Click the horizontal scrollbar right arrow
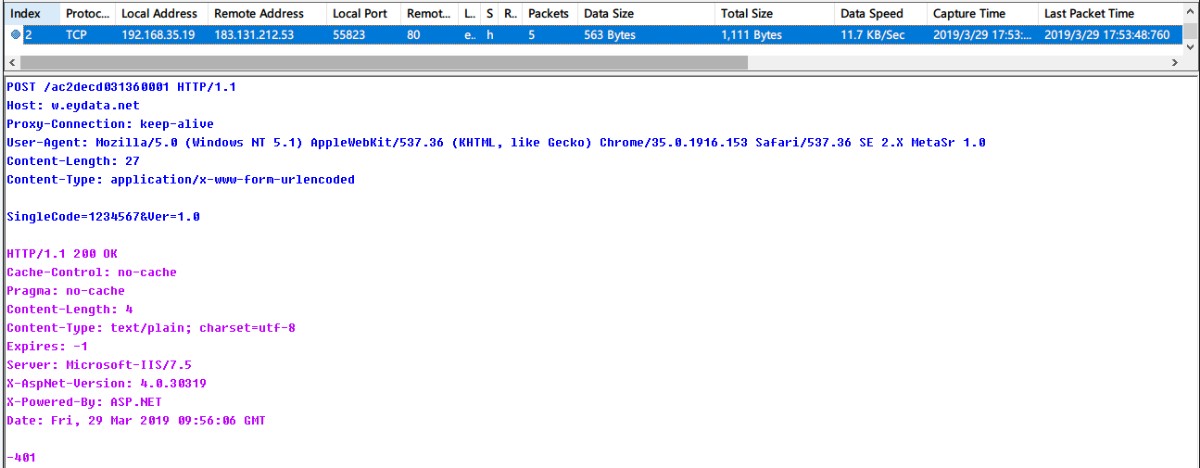 pyautogui.click(x=1174, y=62)
